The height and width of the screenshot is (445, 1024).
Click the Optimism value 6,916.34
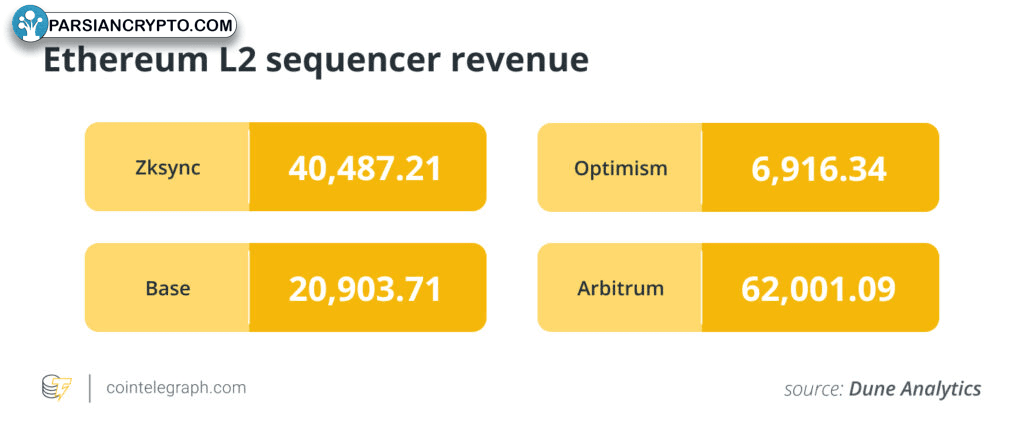(x=819, y=168)
